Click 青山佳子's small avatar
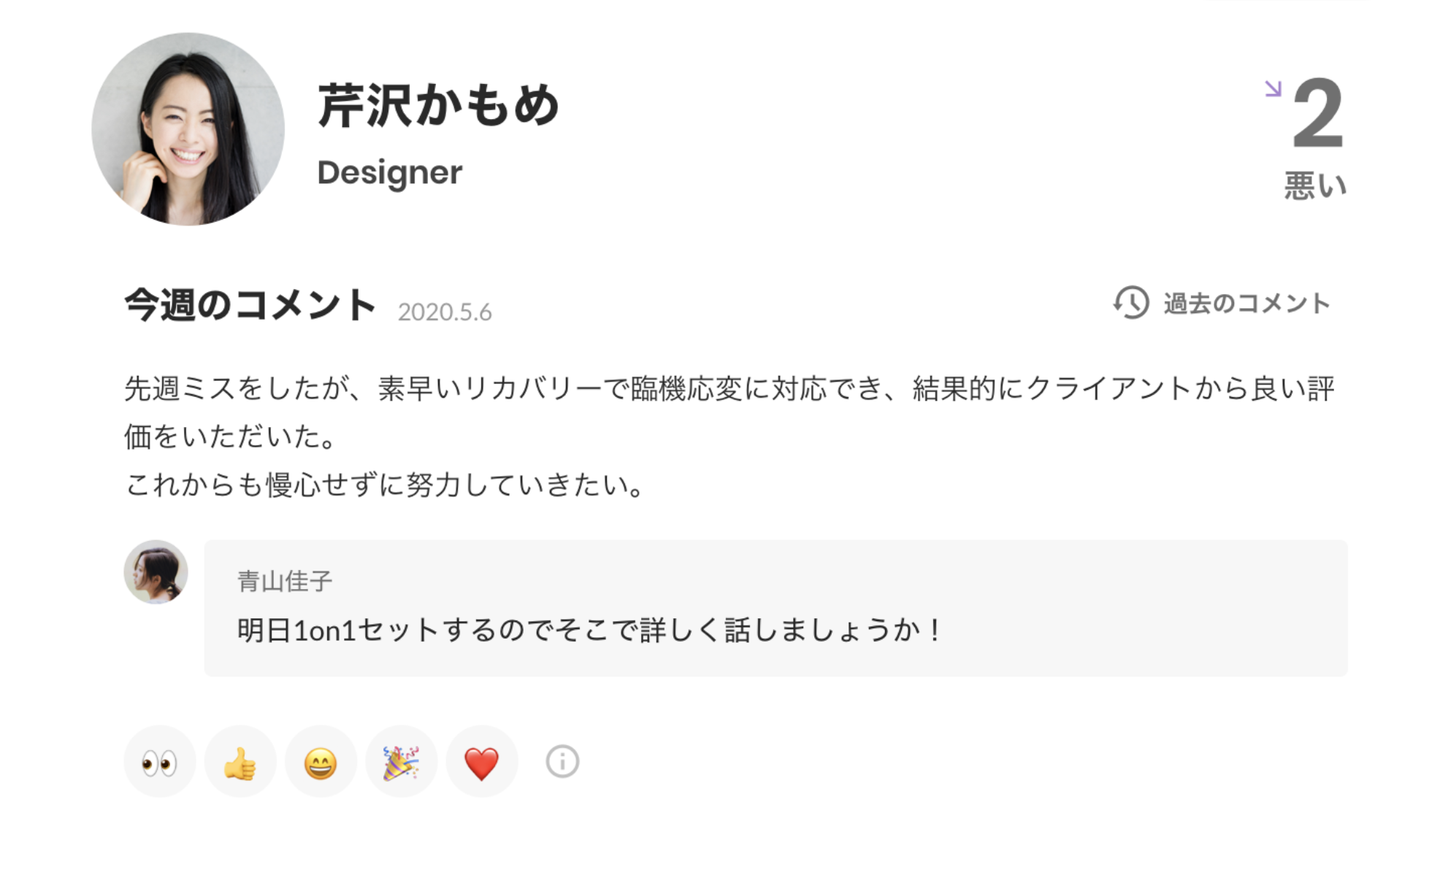This screenshot has width=1440, height=889. 156,572
